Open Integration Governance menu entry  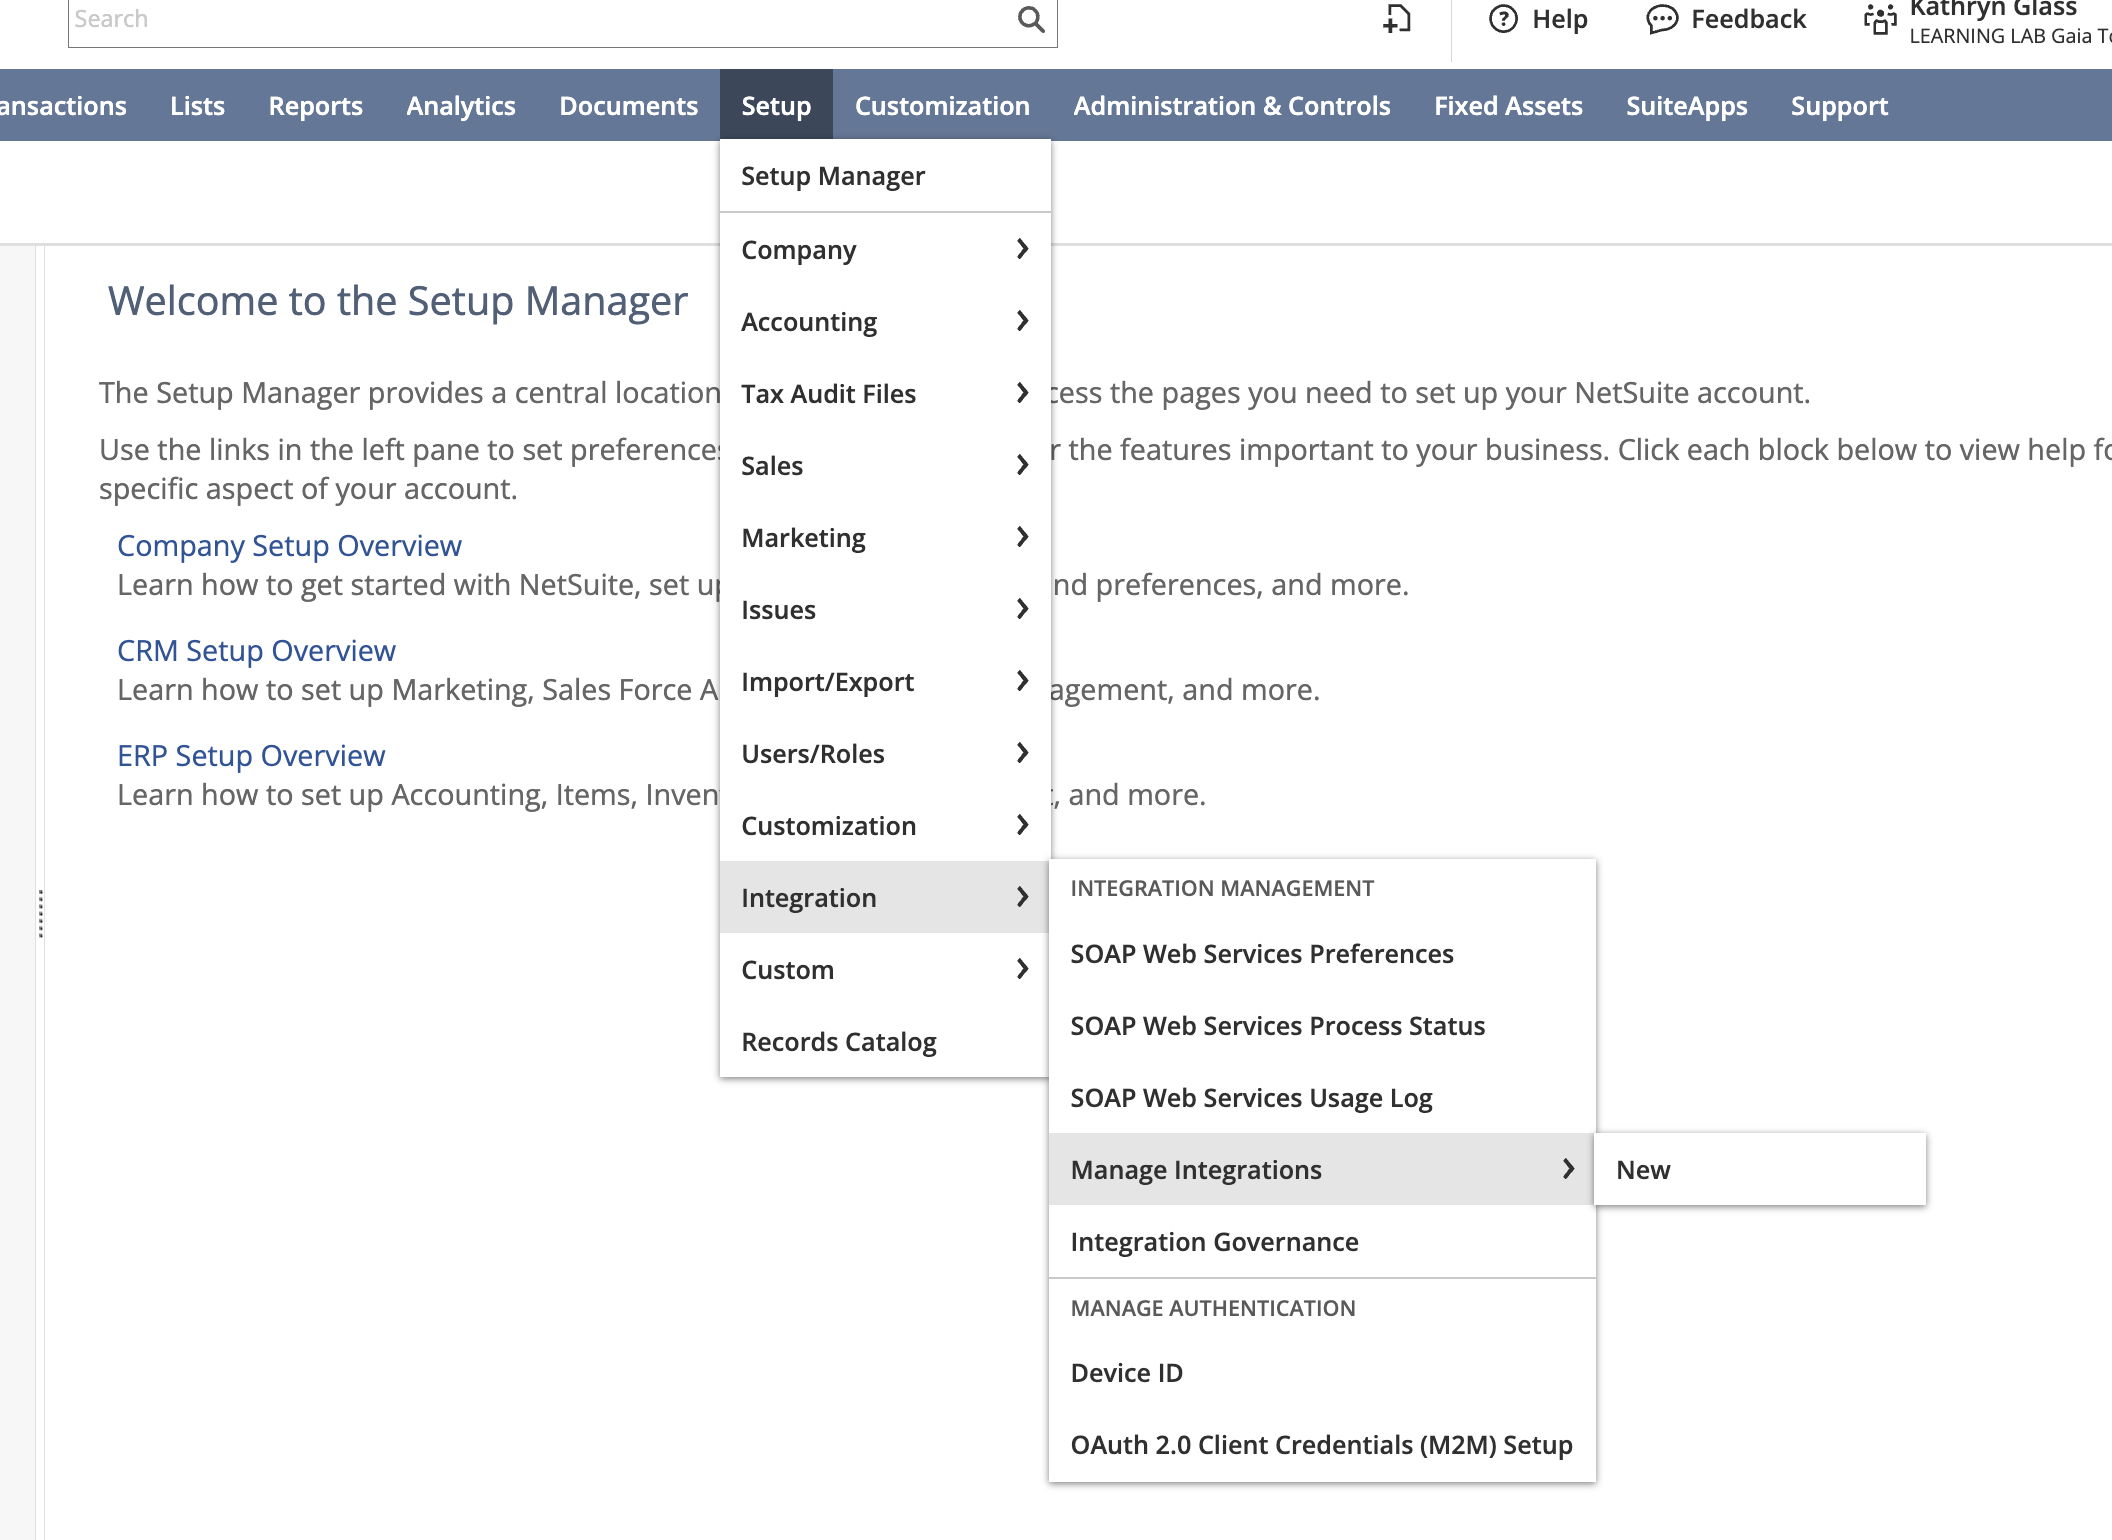pyautogui.click(x=1214, y=1241)
